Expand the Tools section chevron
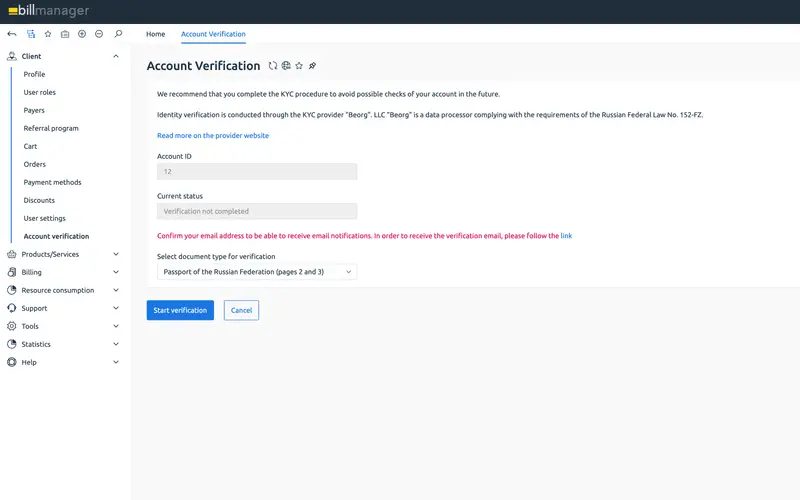The width and height of the screenshot is (800, 500). click(116, 326)
